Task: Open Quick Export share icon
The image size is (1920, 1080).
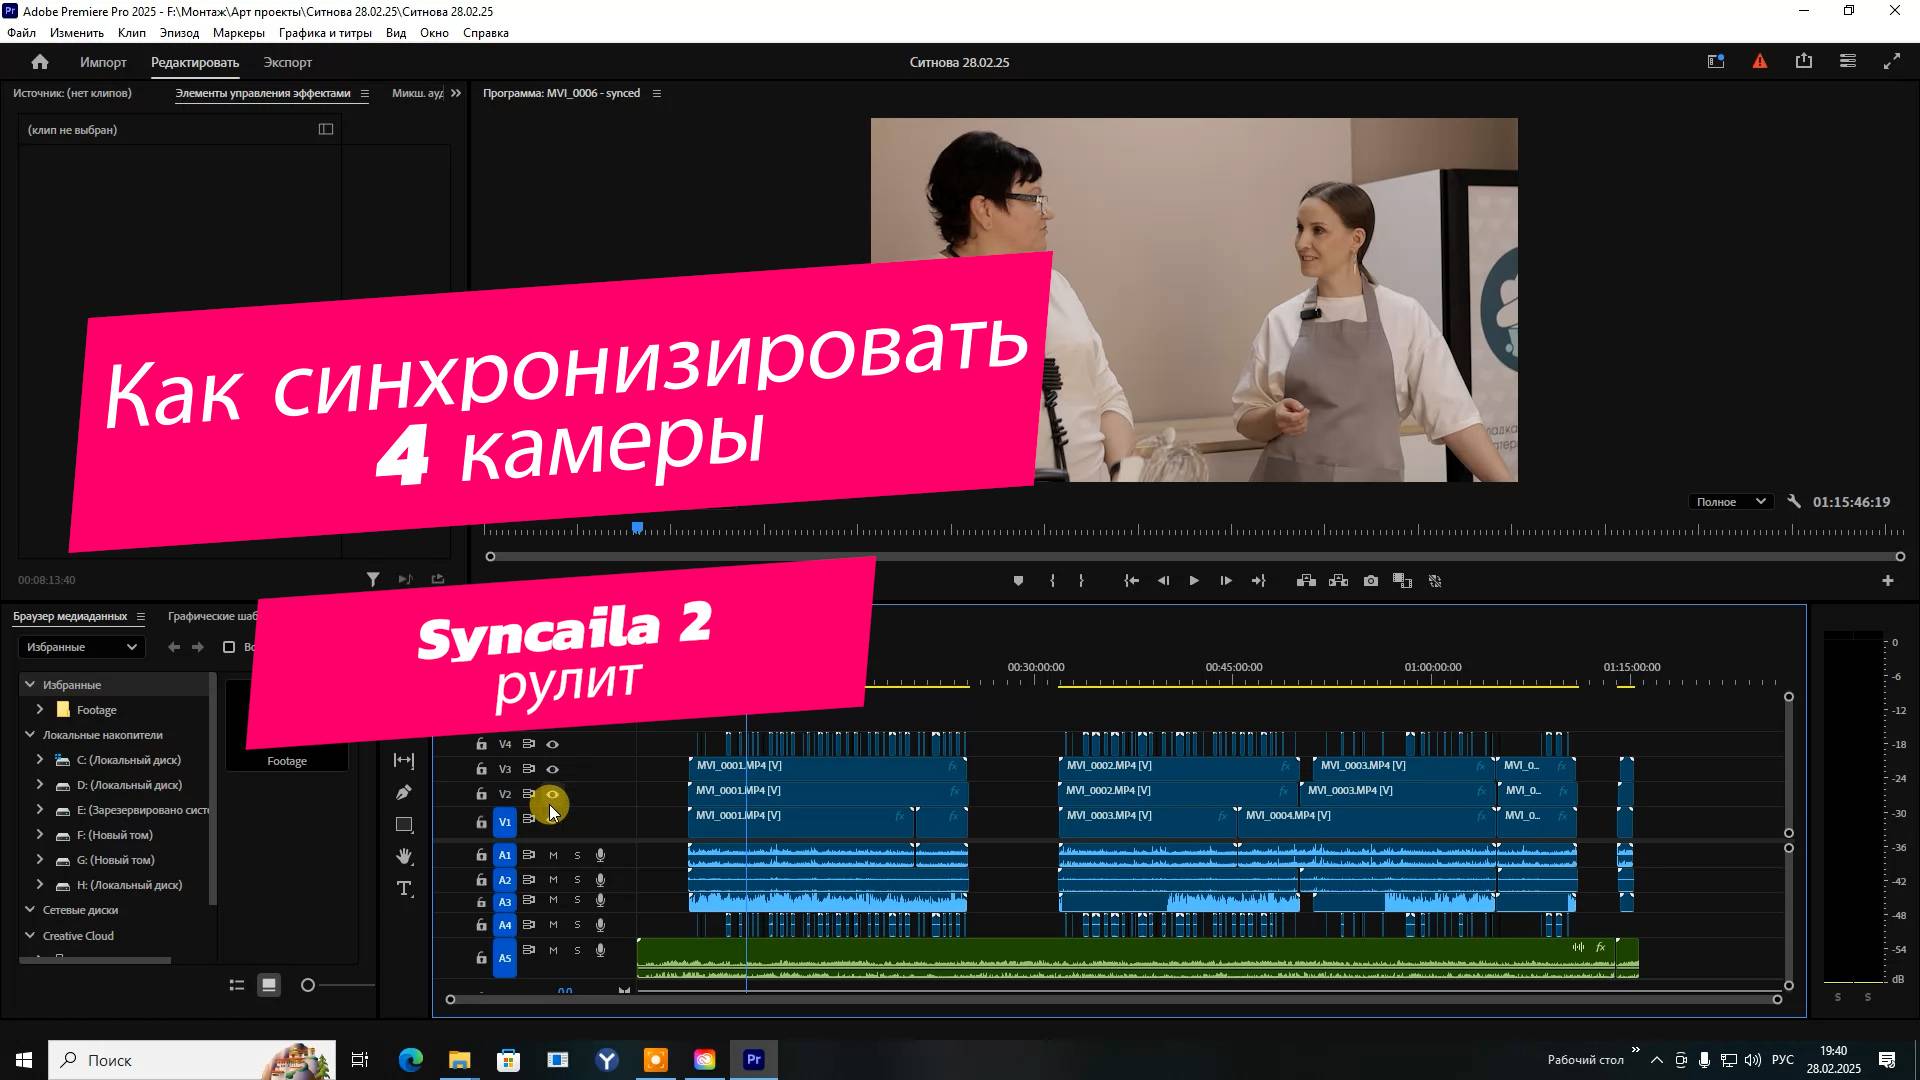Action: (1804, 62)
